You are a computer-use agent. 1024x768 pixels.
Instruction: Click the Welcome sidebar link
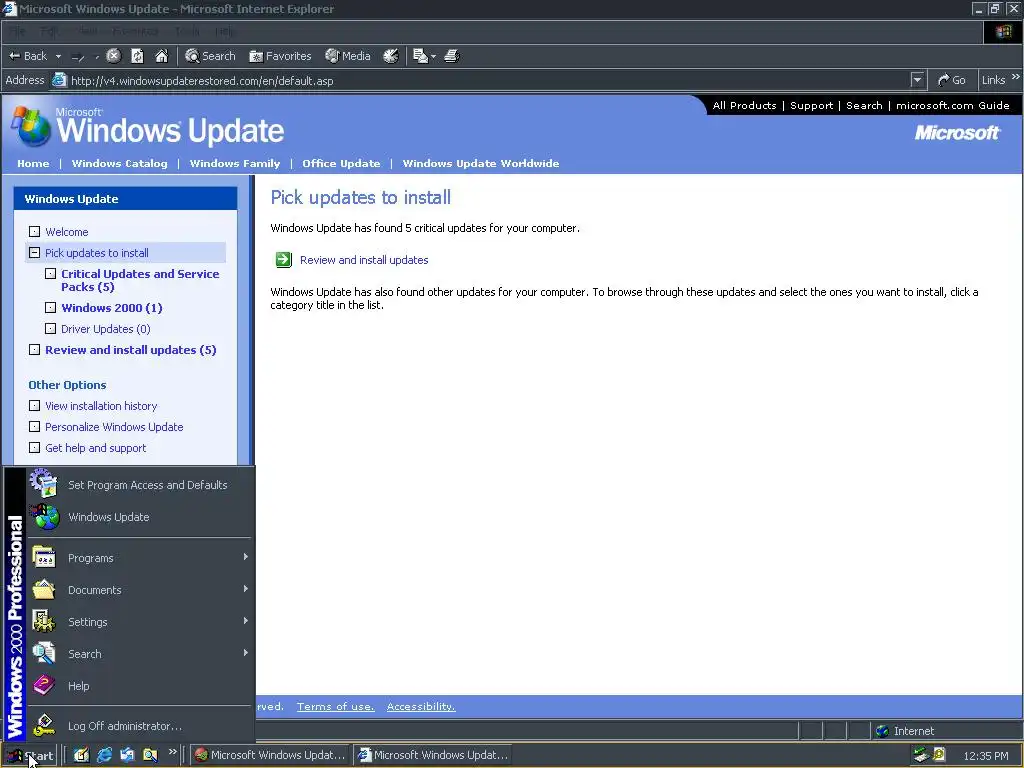pos(67,232)
